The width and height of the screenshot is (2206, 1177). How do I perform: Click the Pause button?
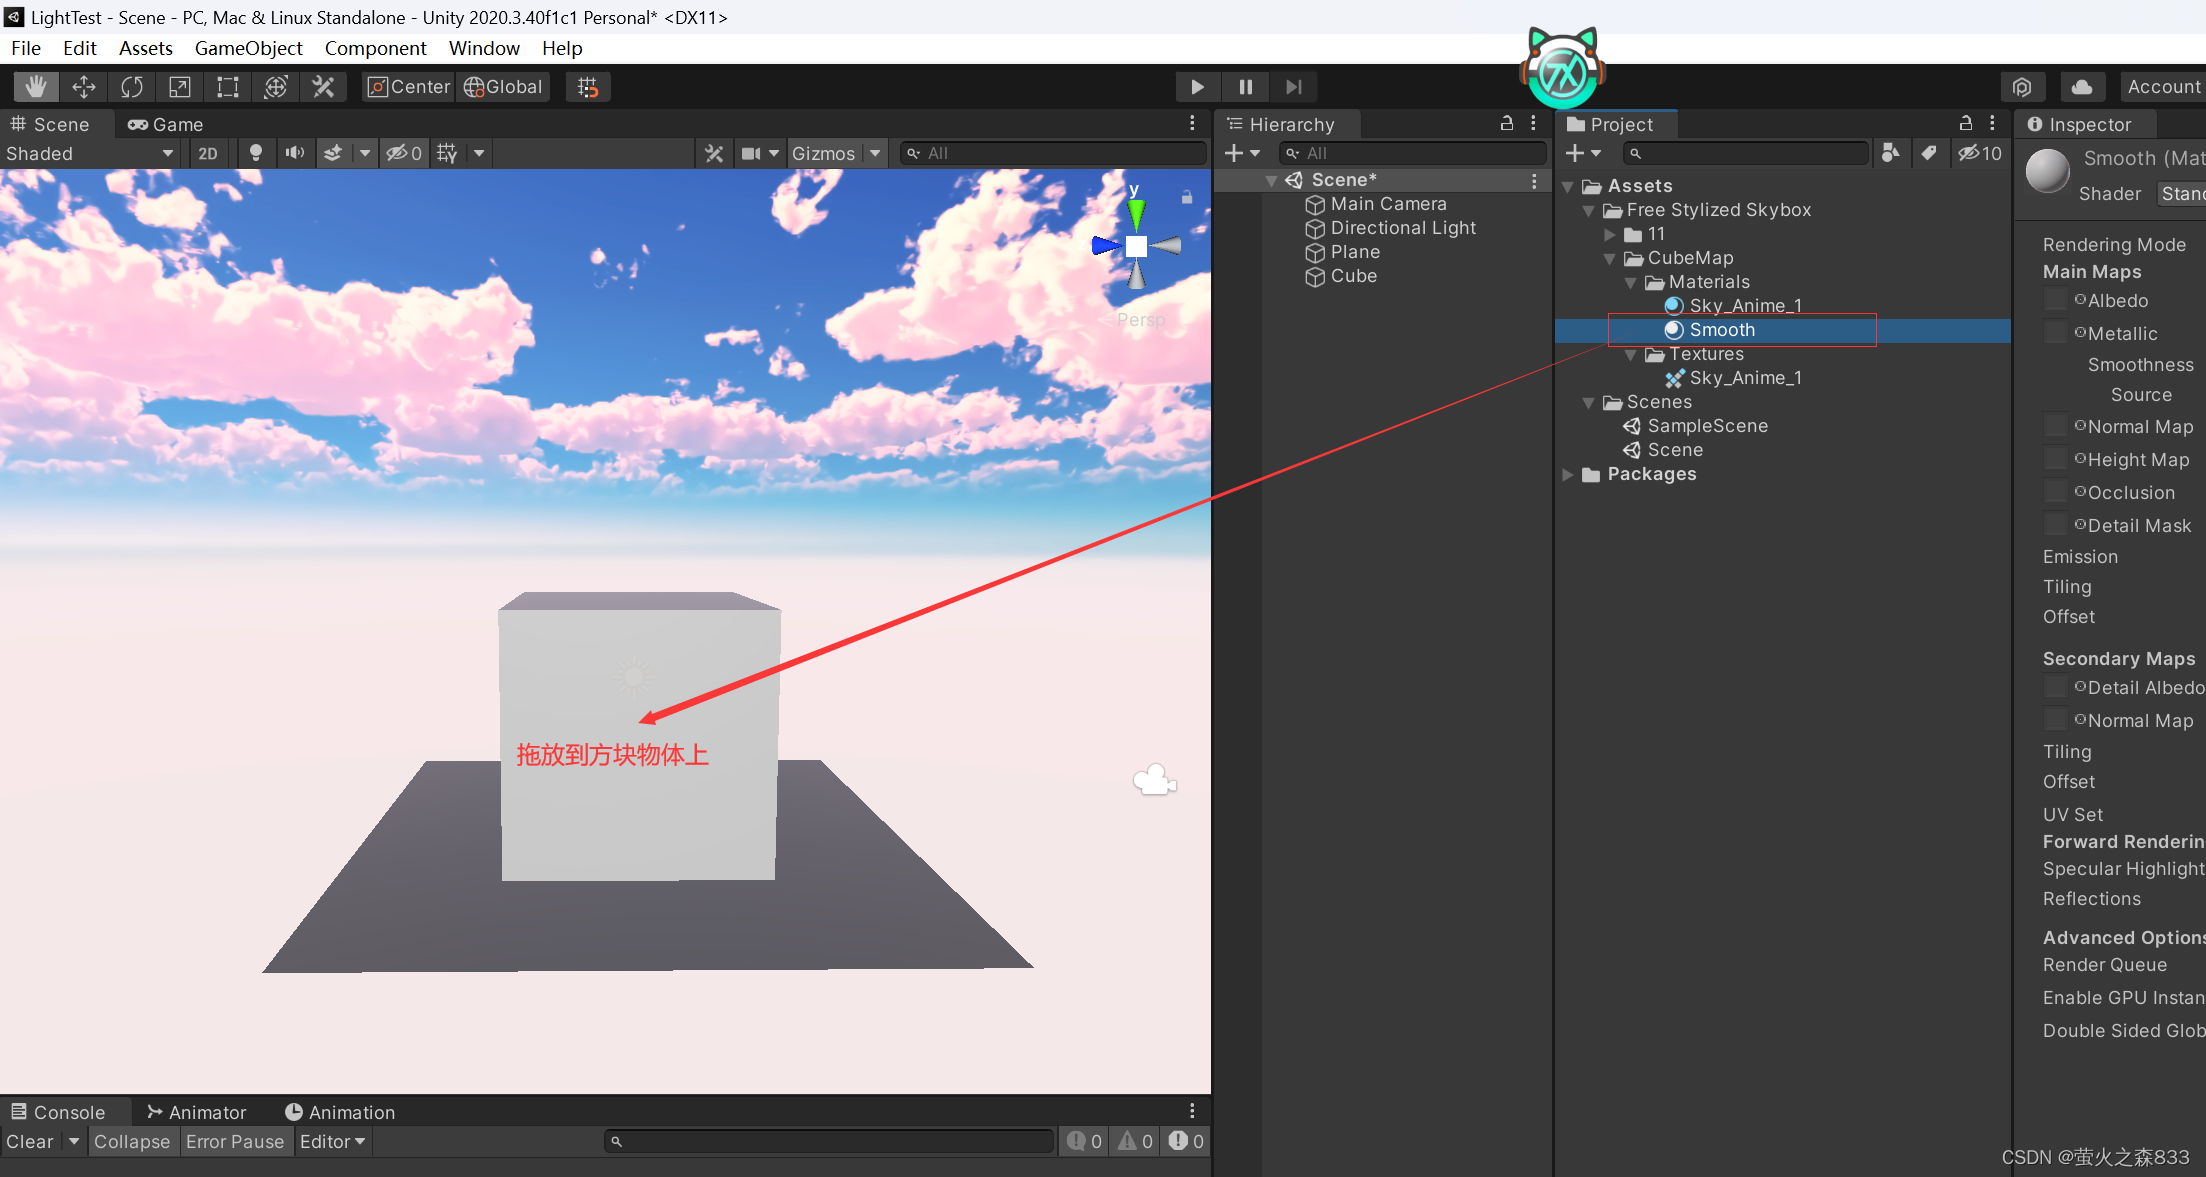pyautogui.click(x=1245, y=87)
